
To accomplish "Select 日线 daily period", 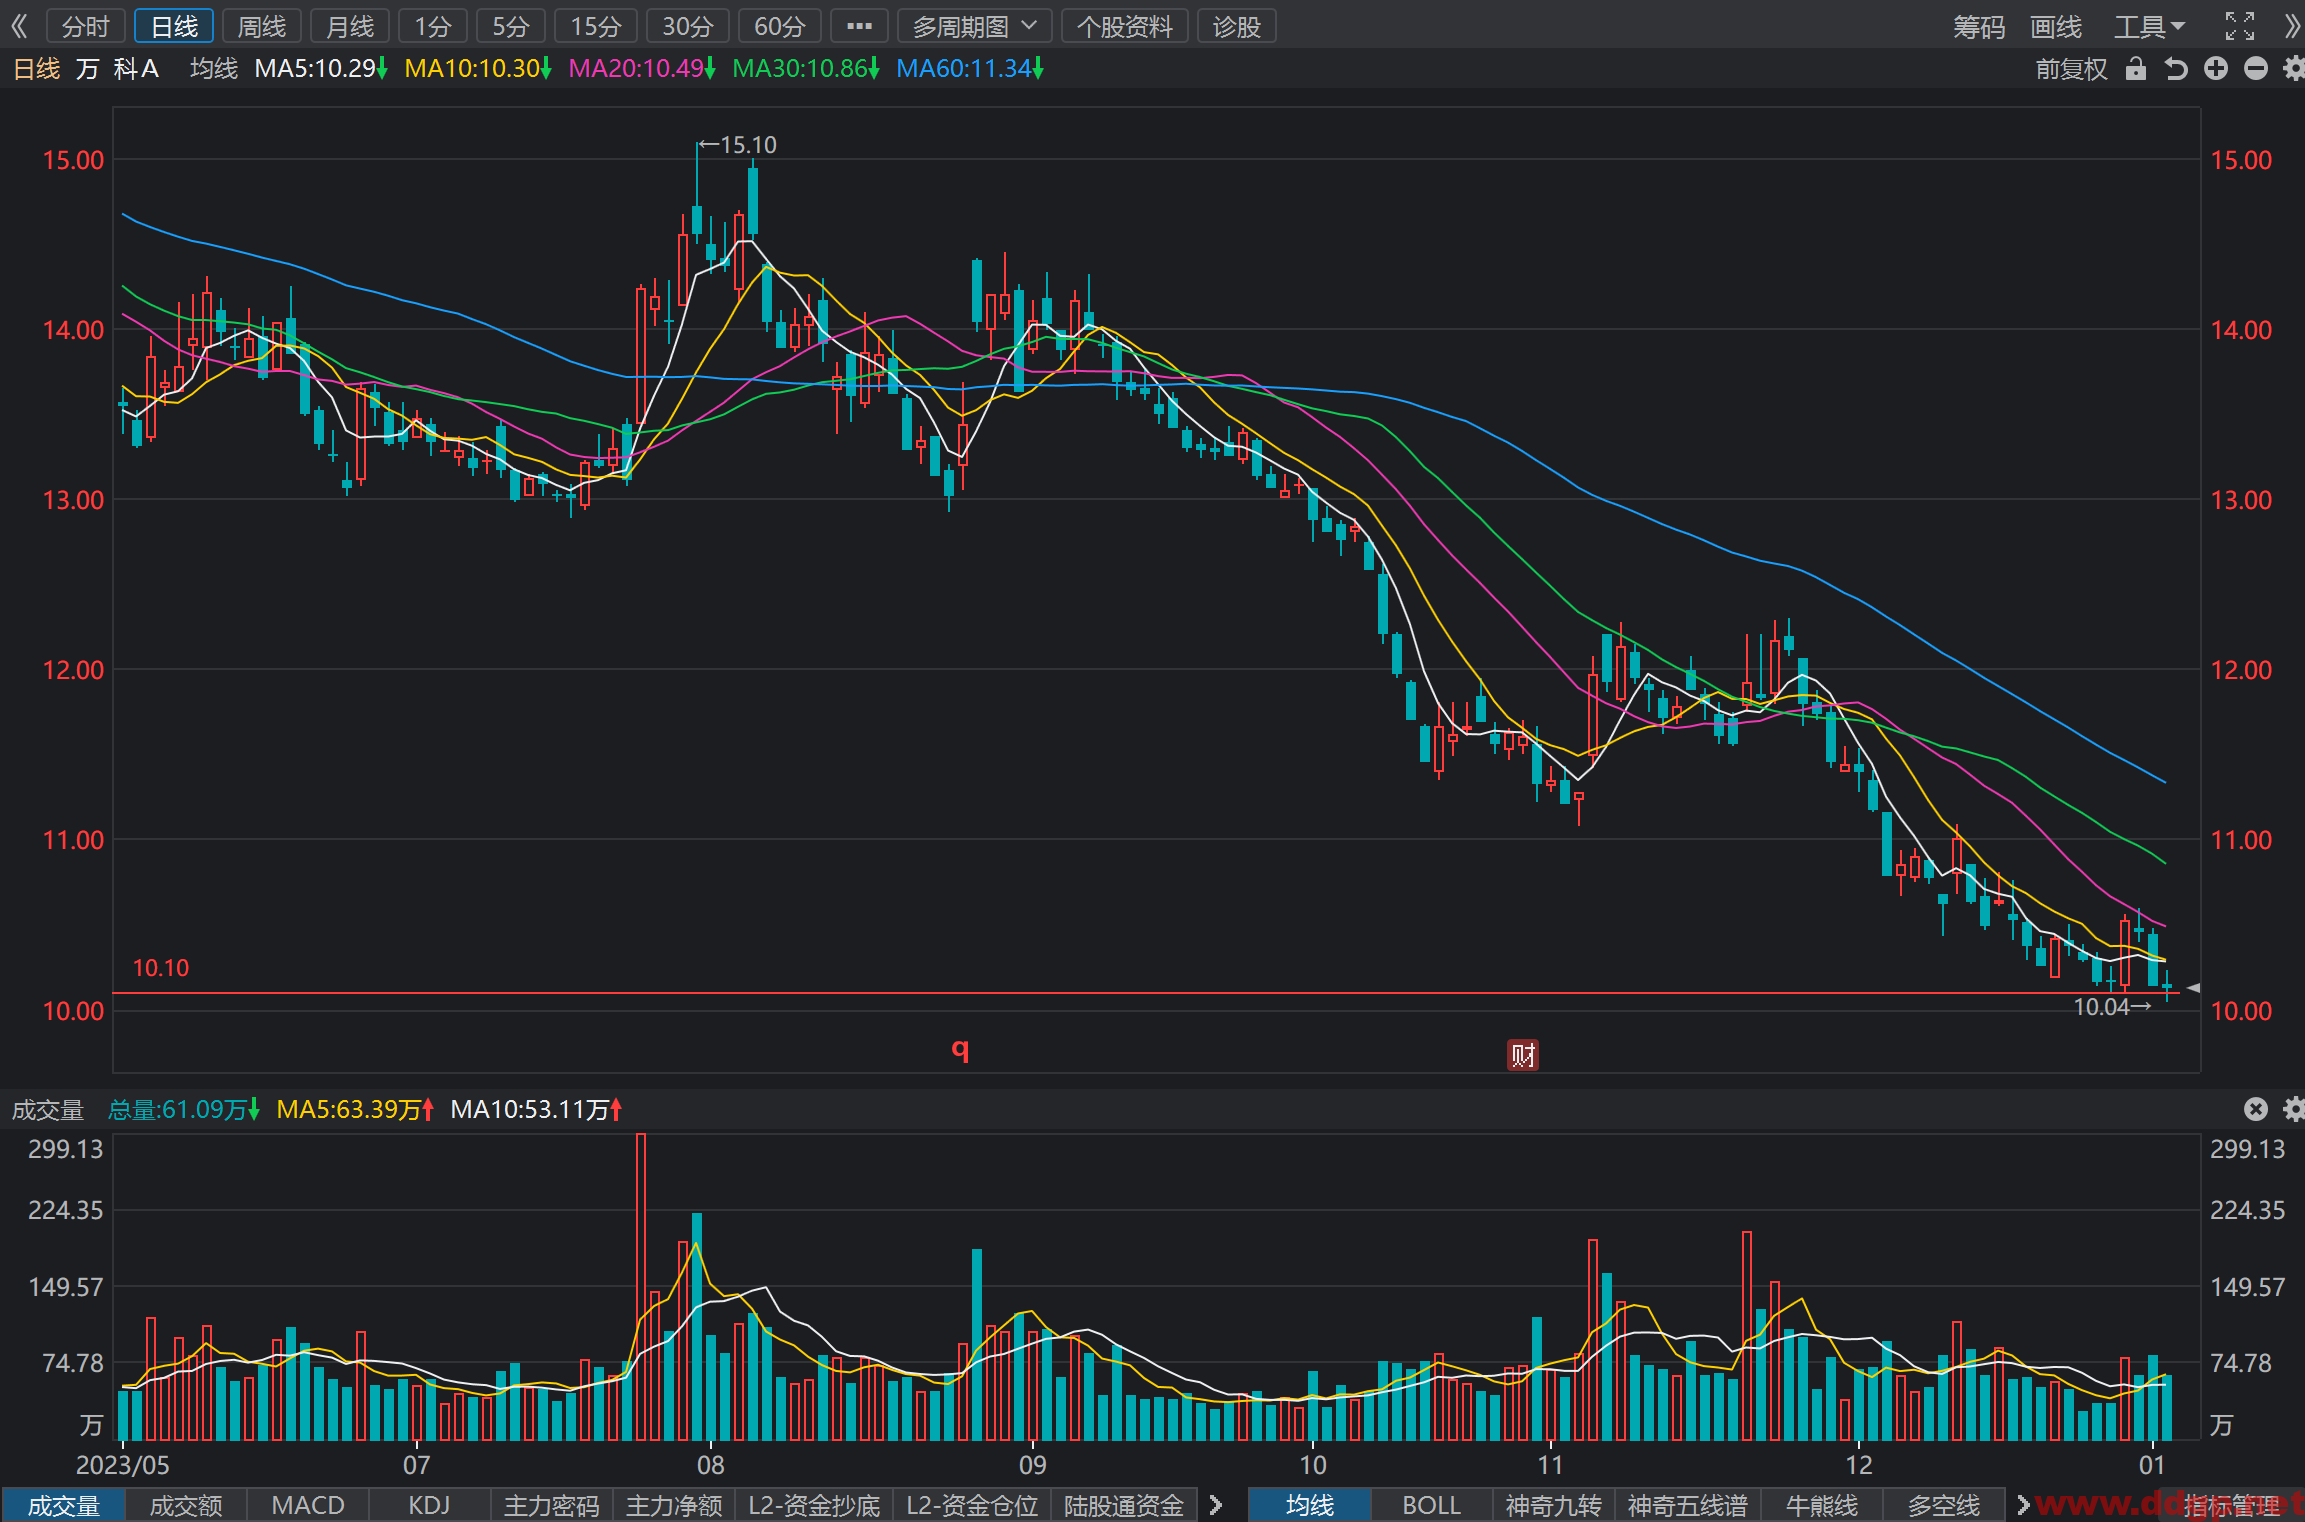I will (174, 26).
